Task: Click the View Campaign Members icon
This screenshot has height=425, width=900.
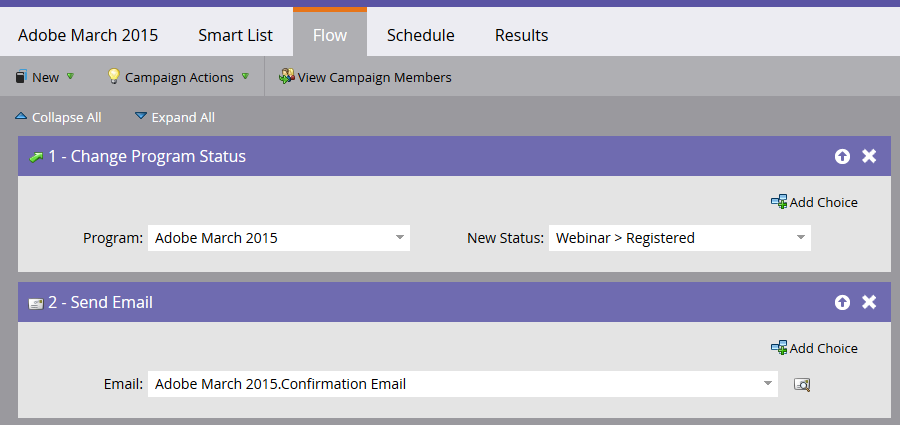Action: [x=287, y=77]
